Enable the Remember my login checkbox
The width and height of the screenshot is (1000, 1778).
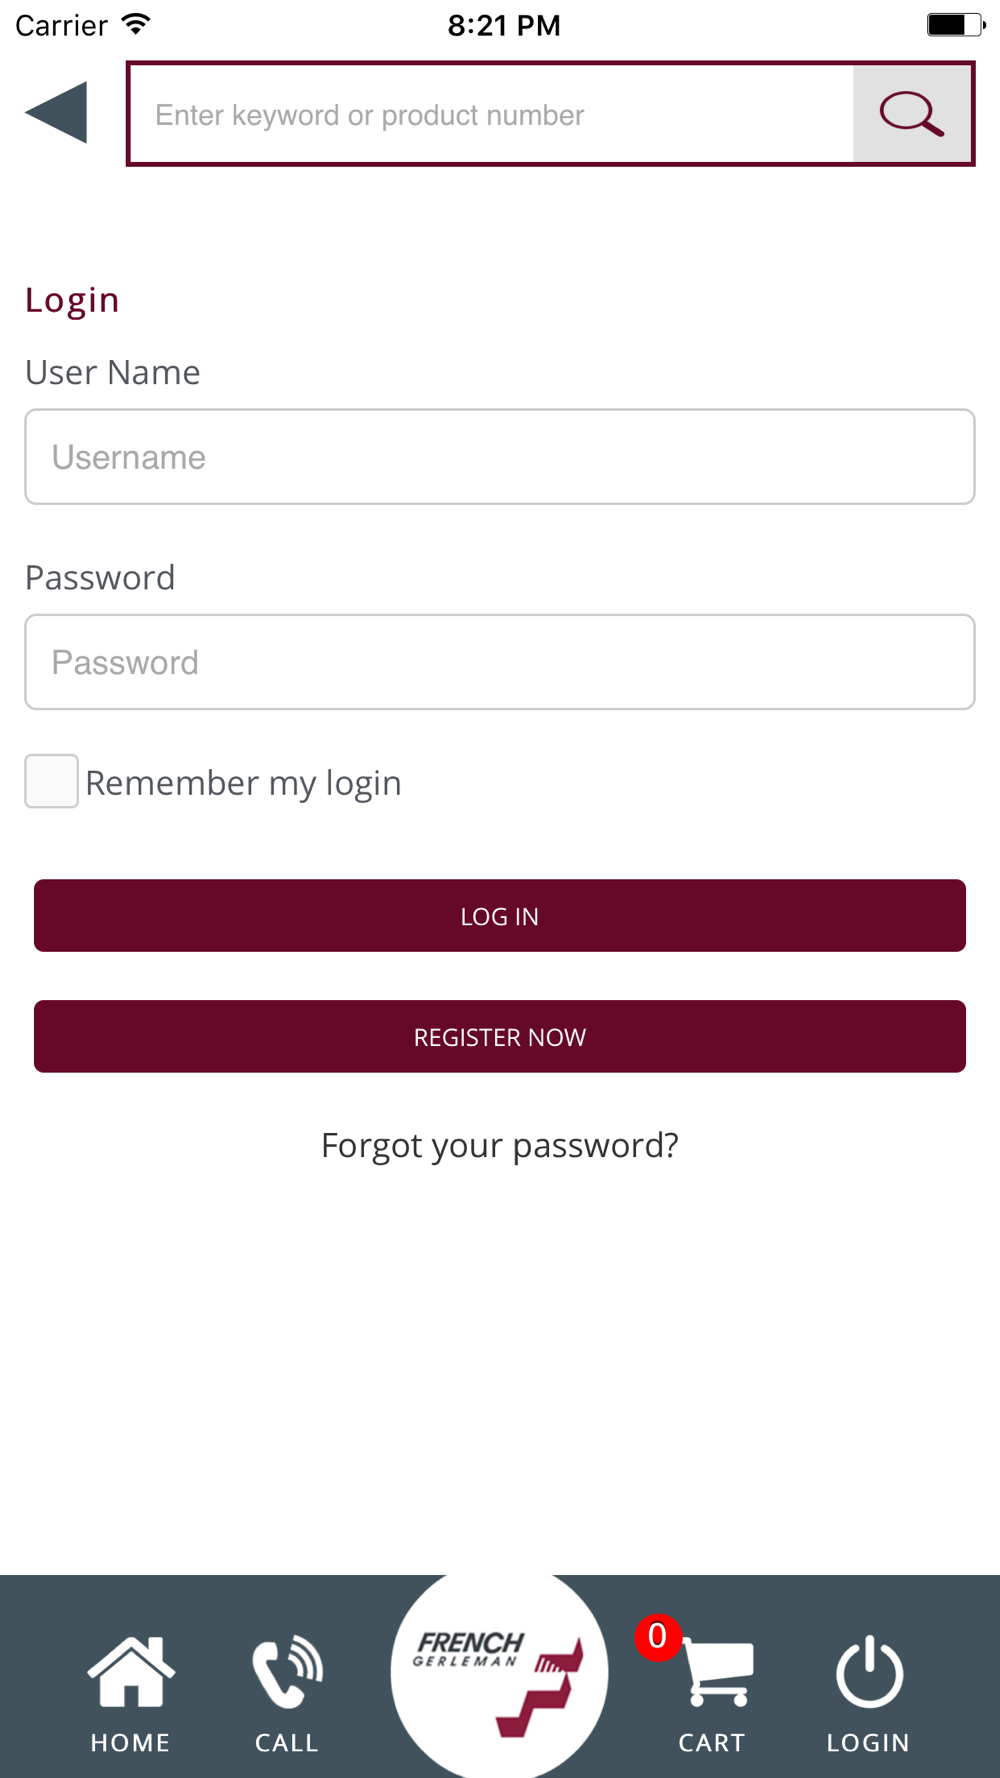pos(52,781)
